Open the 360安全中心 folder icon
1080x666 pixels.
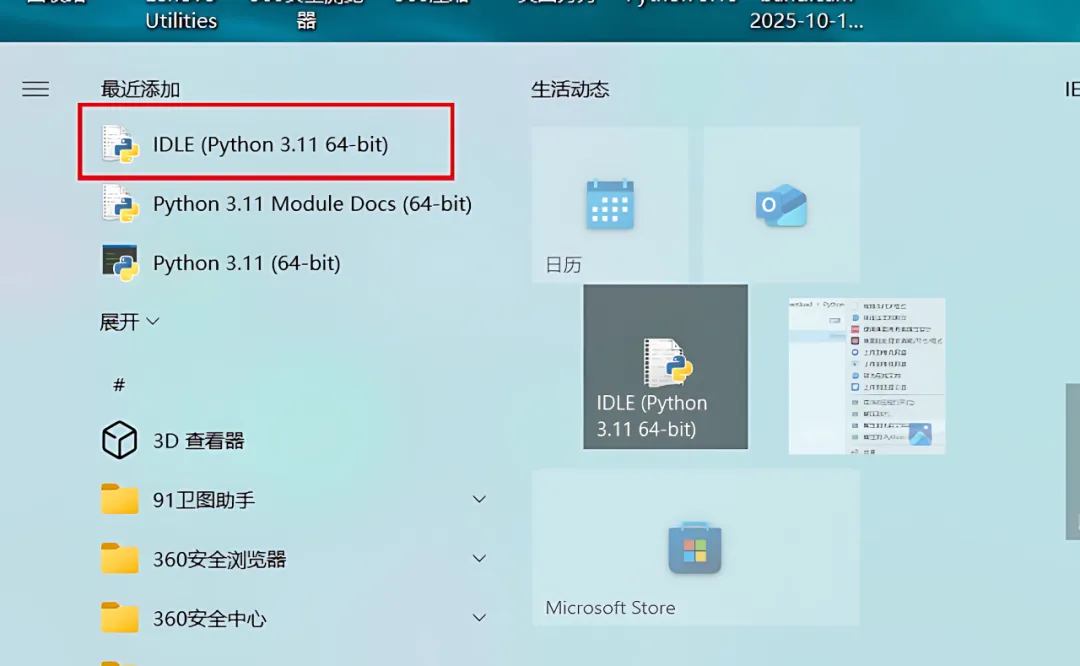click(119, 617)
